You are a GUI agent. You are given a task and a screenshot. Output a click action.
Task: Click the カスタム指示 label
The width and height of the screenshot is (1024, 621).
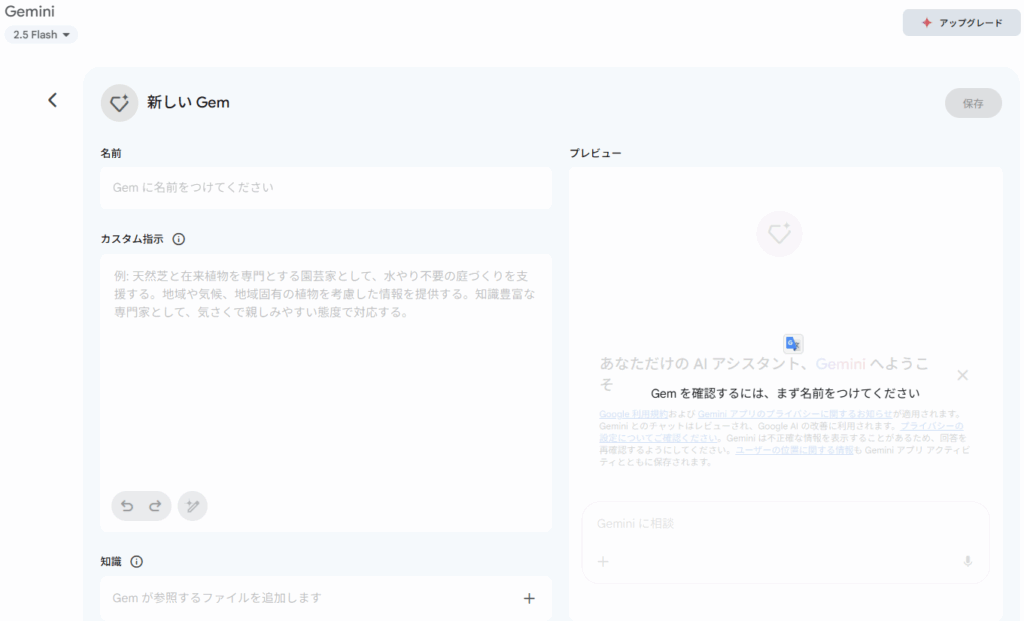tap(132, 239)
